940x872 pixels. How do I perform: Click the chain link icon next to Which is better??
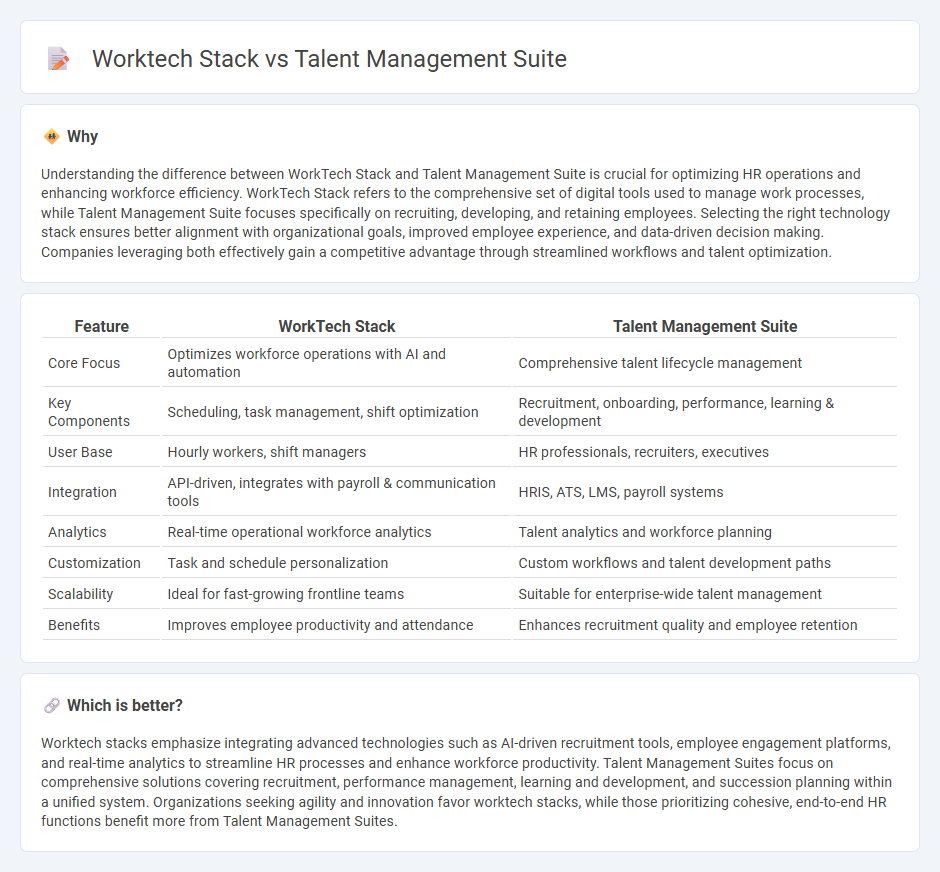52,705
